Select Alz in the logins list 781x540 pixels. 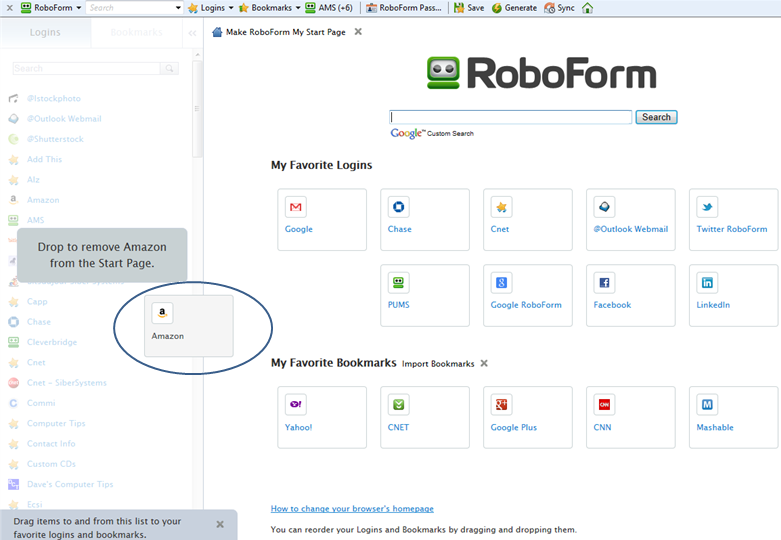point(33,180)
